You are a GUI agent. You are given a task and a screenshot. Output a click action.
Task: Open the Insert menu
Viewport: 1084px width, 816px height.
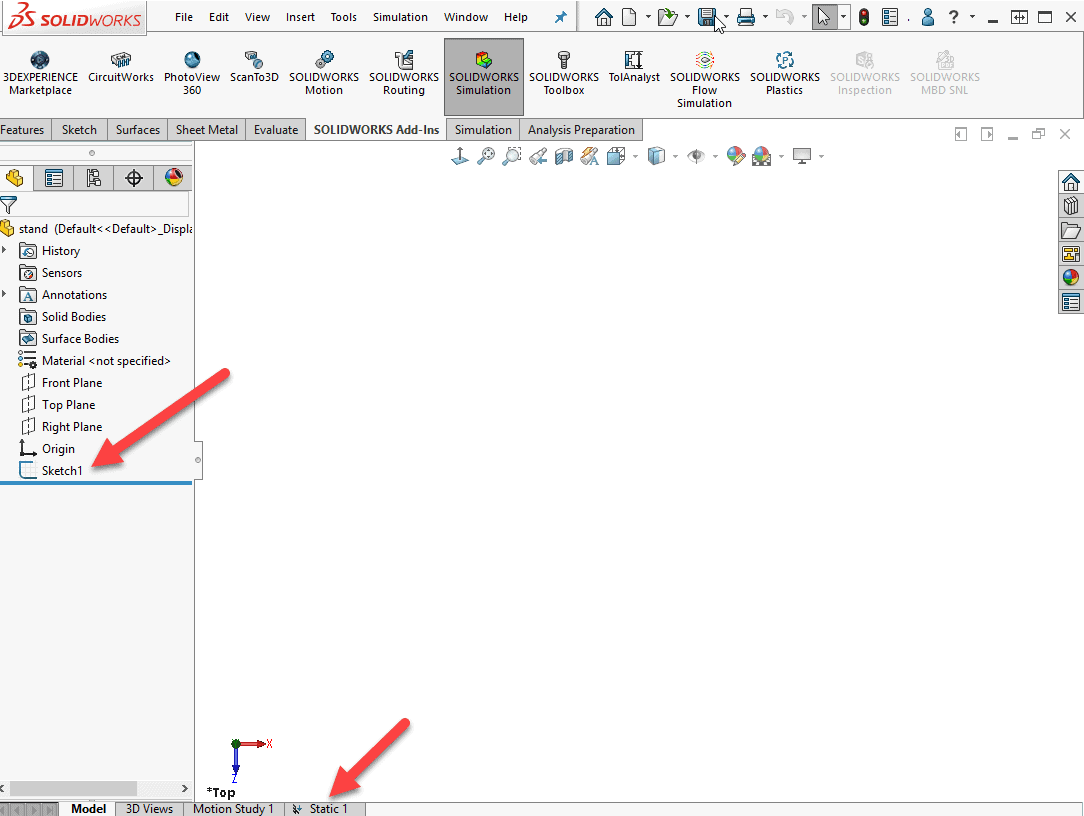pos(300,17)
